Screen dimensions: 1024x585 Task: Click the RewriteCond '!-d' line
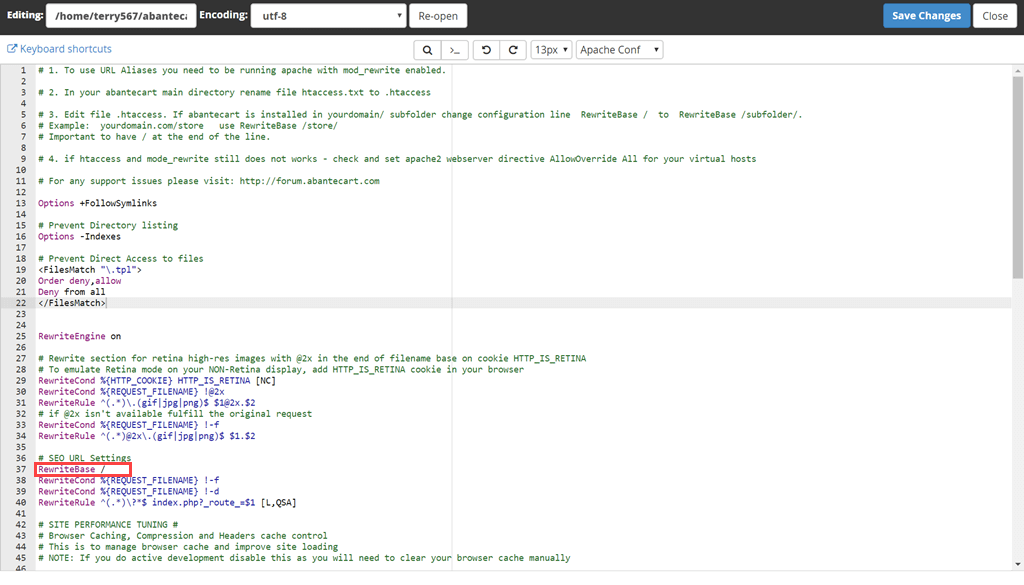click(129, 492)
